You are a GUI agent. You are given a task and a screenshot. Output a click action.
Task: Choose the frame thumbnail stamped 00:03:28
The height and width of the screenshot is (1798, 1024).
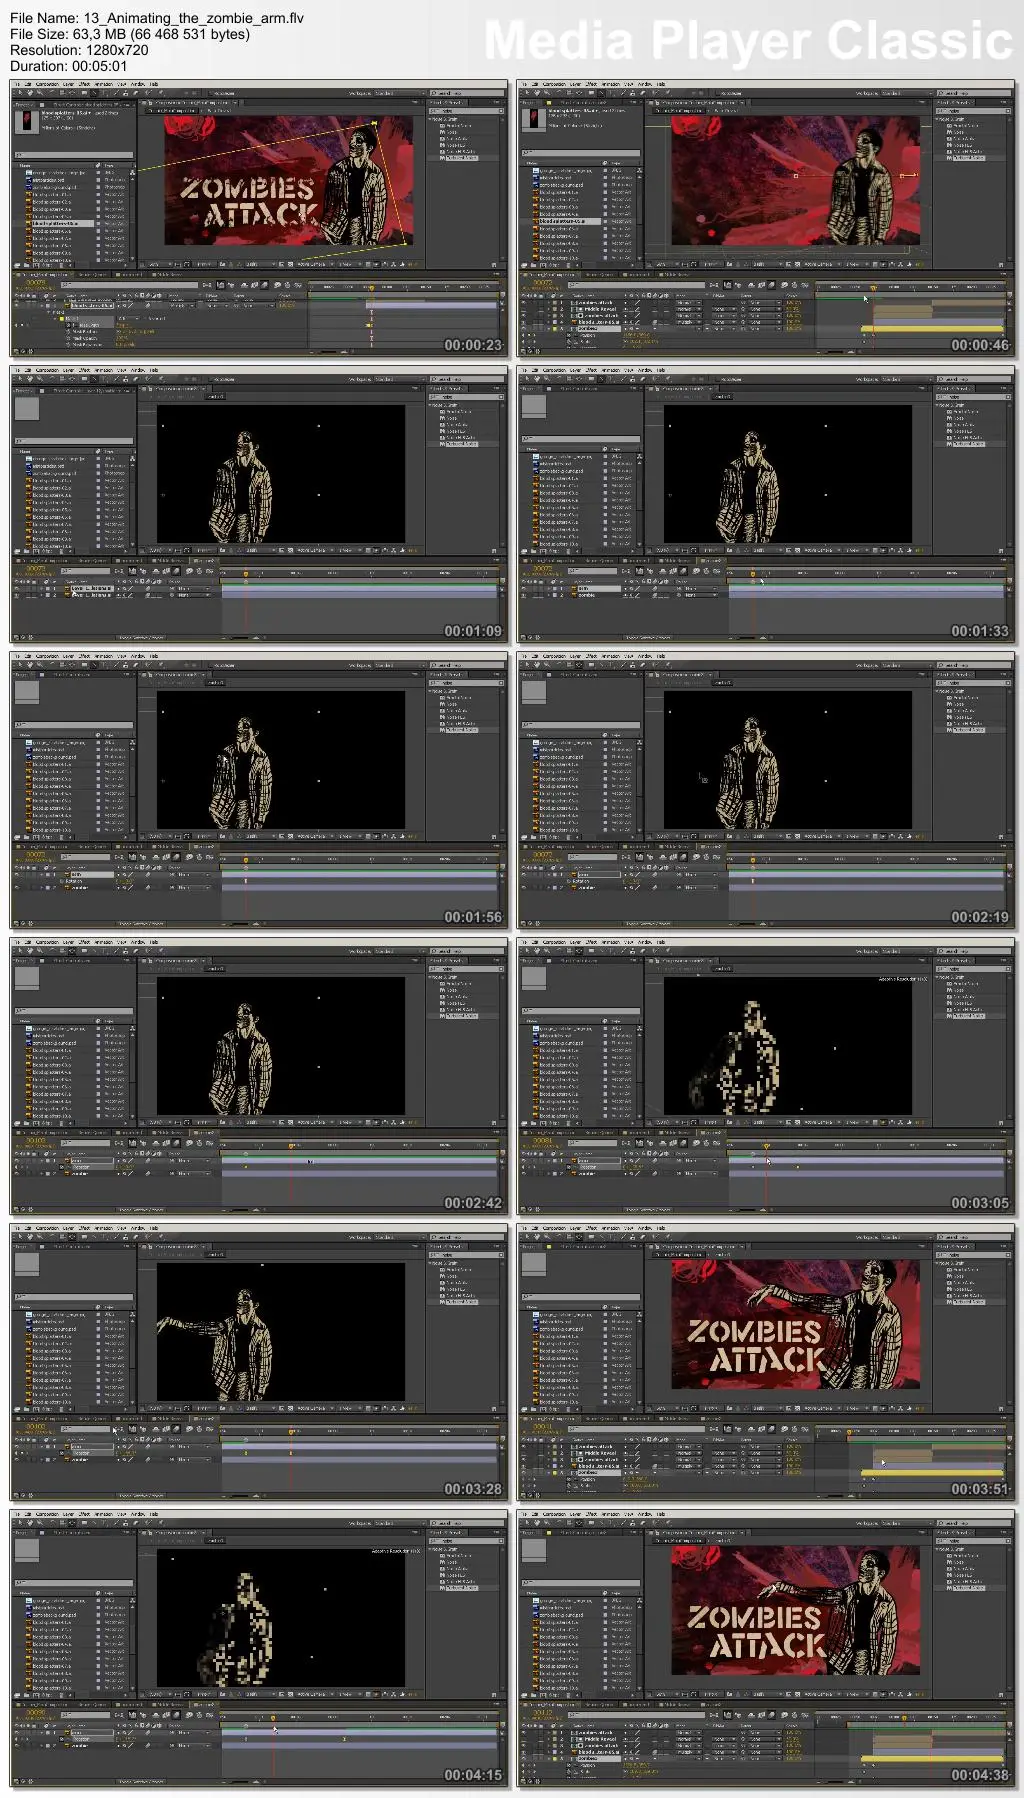[259, 1362]
